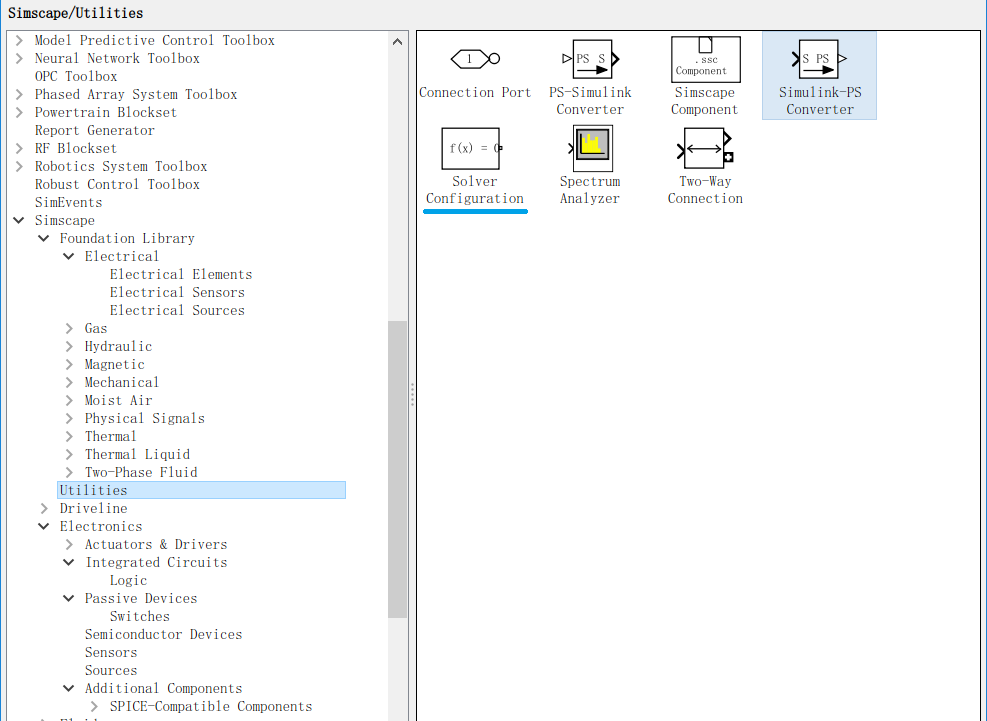Select the Simscape Component block icon
987x721 pixels.
tap(706, 59)
